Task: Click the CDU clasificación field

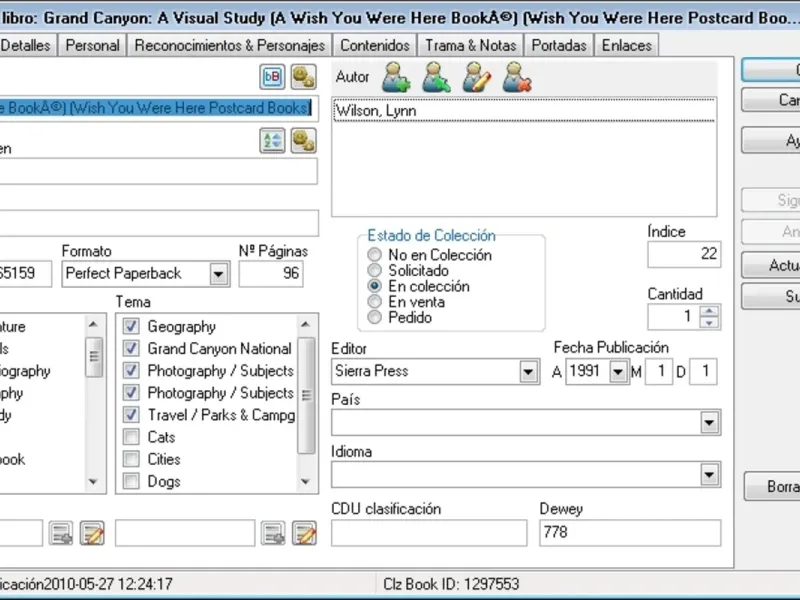Action: 429,533
